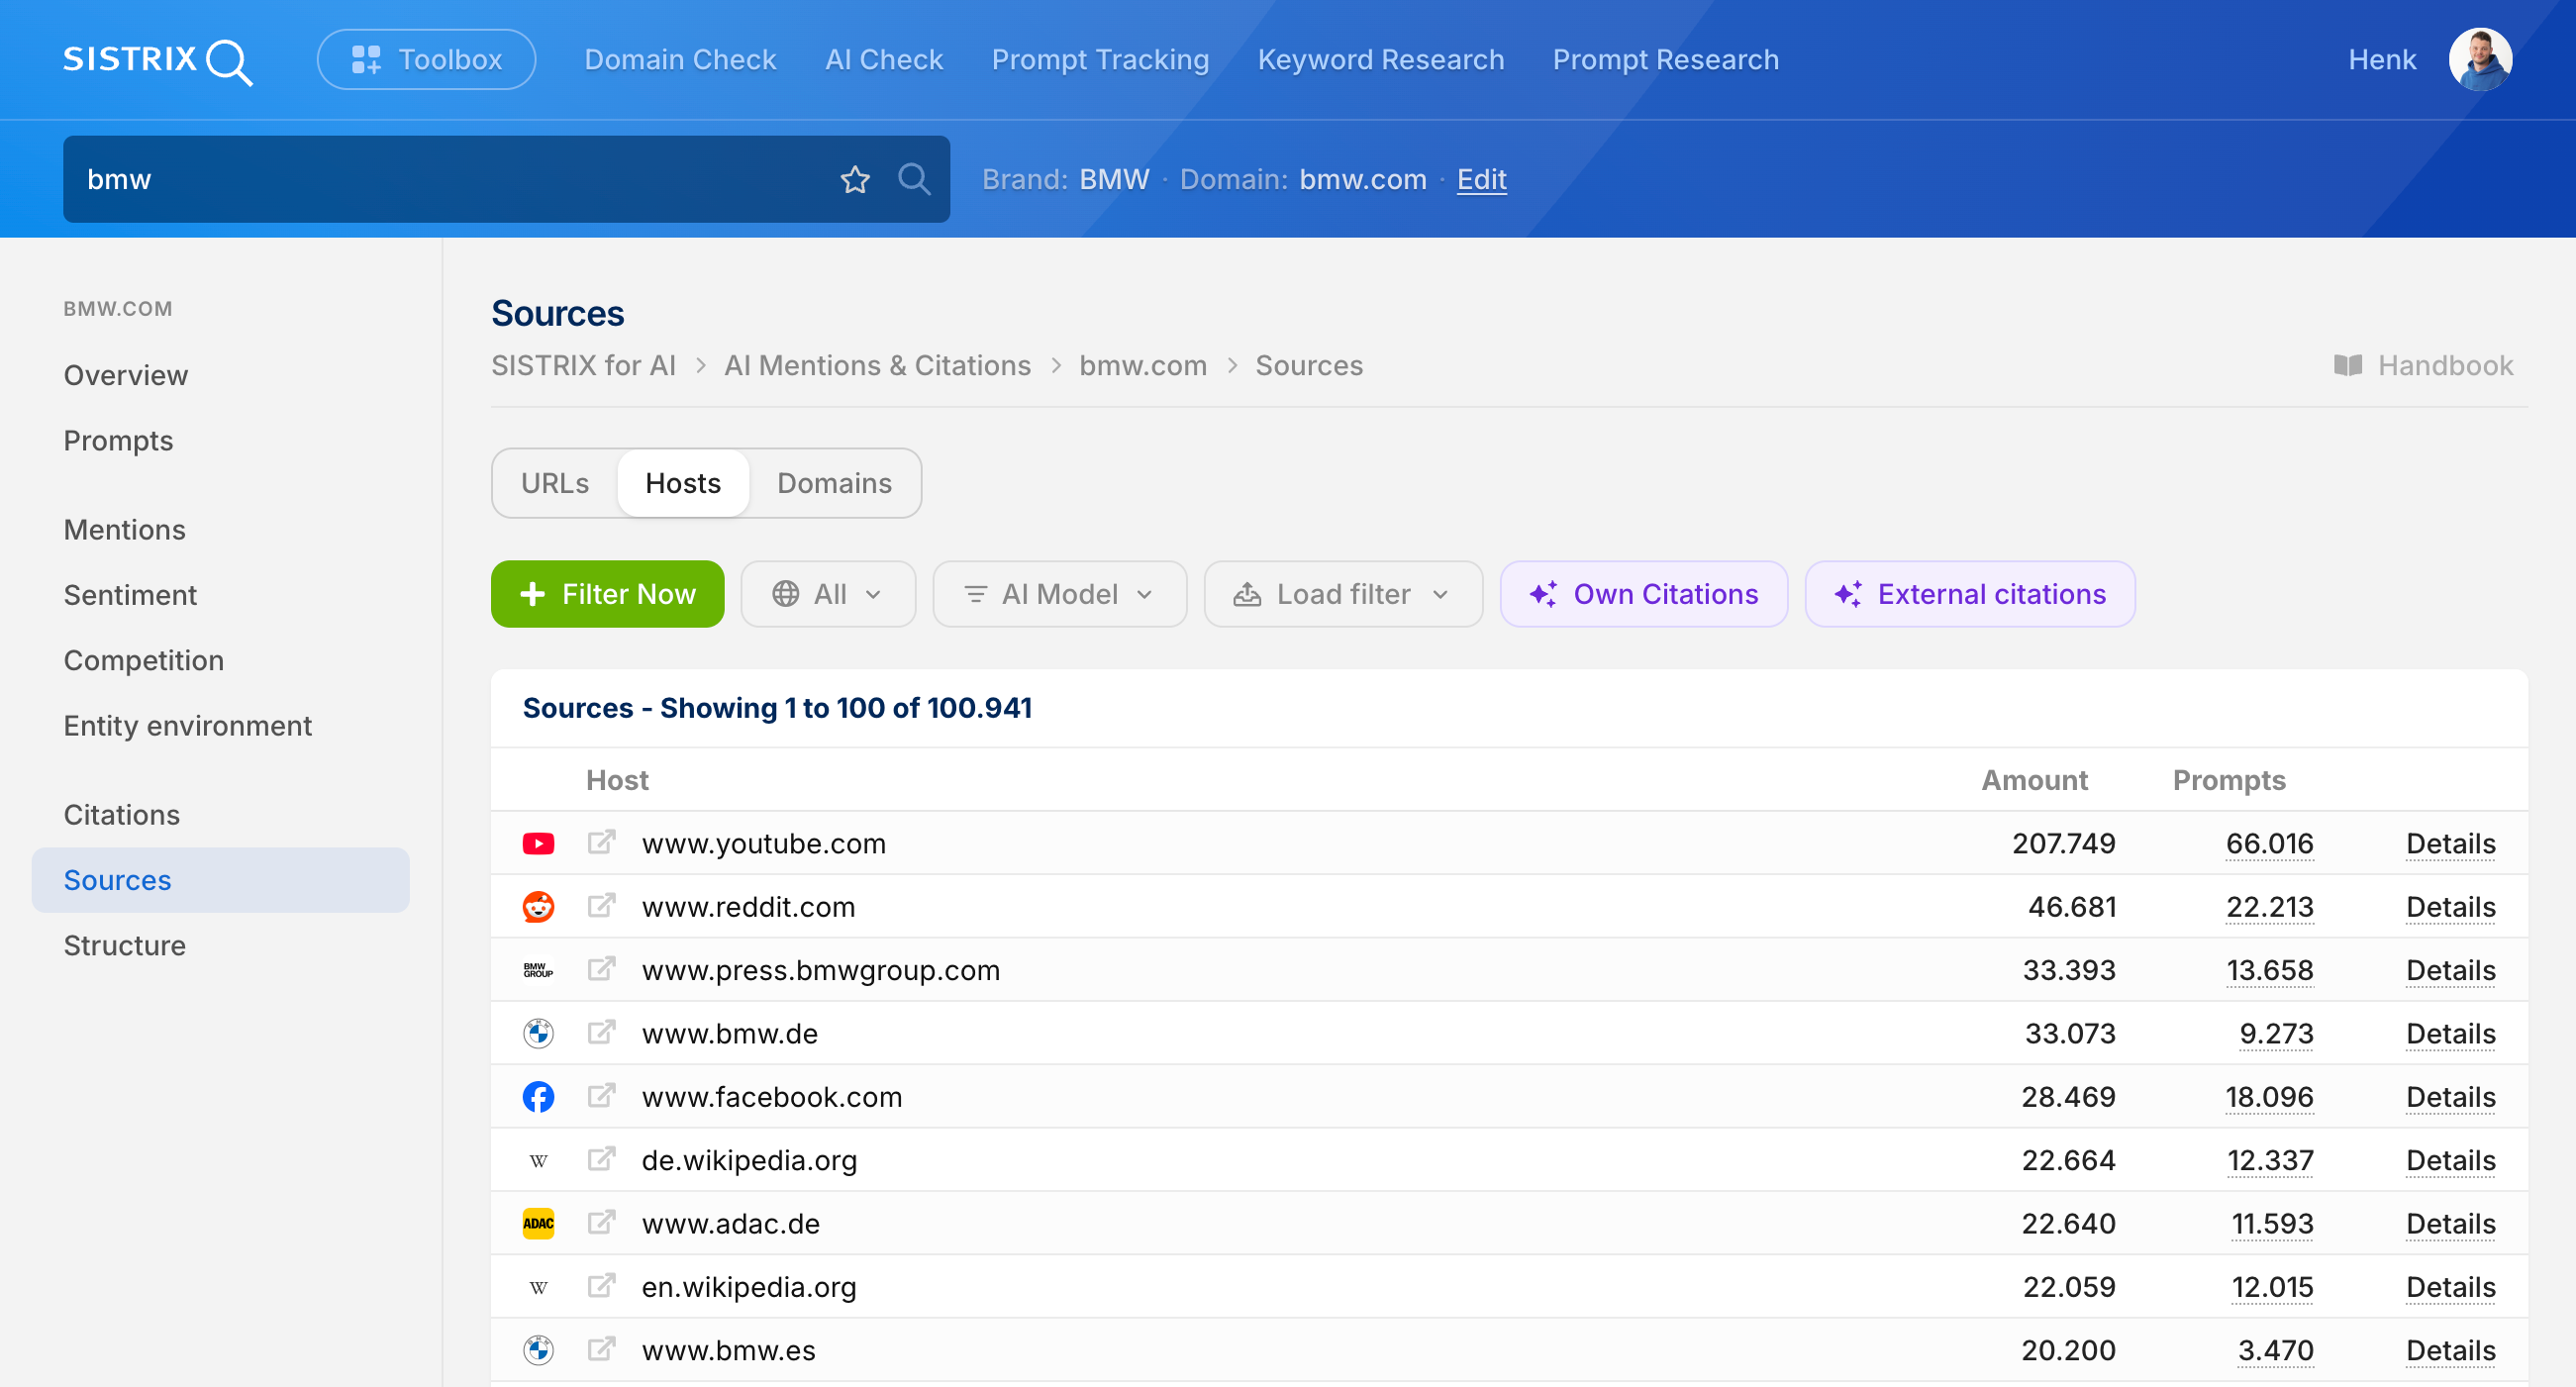Open Mentions in the sidebar

(125, 529)
